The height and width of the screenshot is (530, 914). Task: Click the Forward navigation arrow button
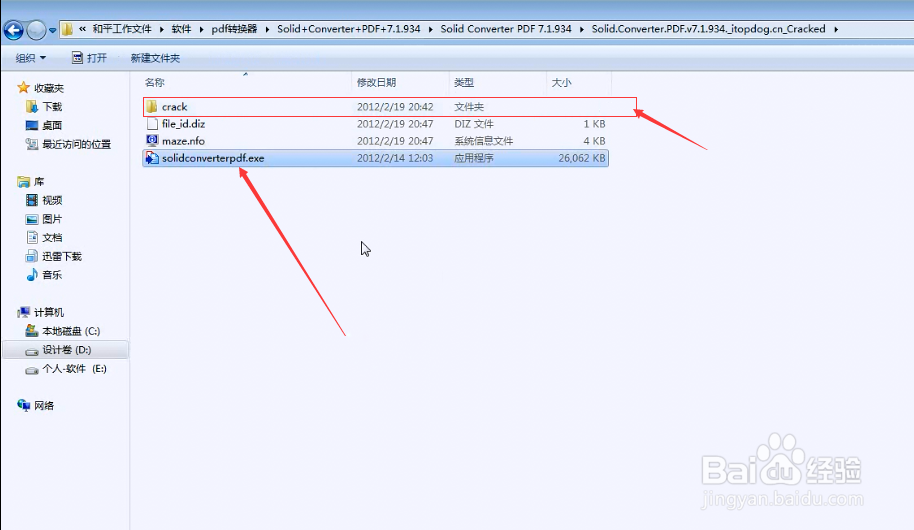coord(36,30)
